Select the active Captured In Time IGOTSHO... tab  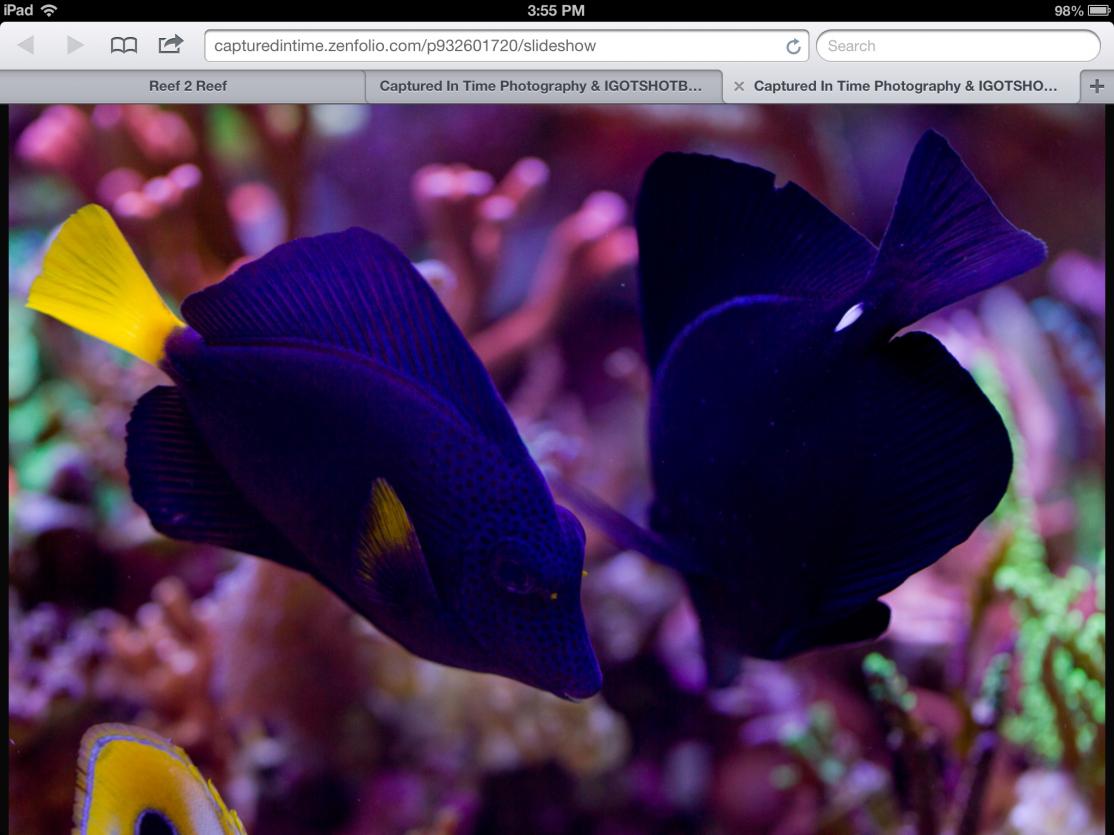(x=902, y=86)
